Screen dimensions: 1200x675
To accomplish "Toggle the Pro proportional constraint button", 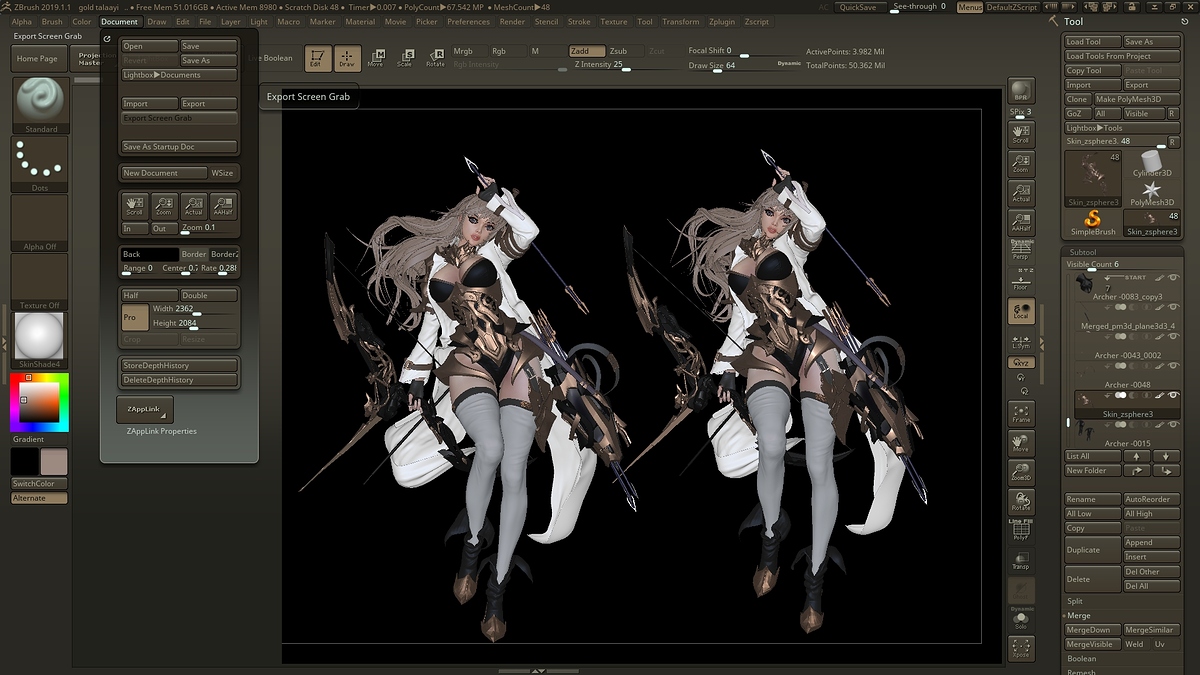I will point(134,318).
